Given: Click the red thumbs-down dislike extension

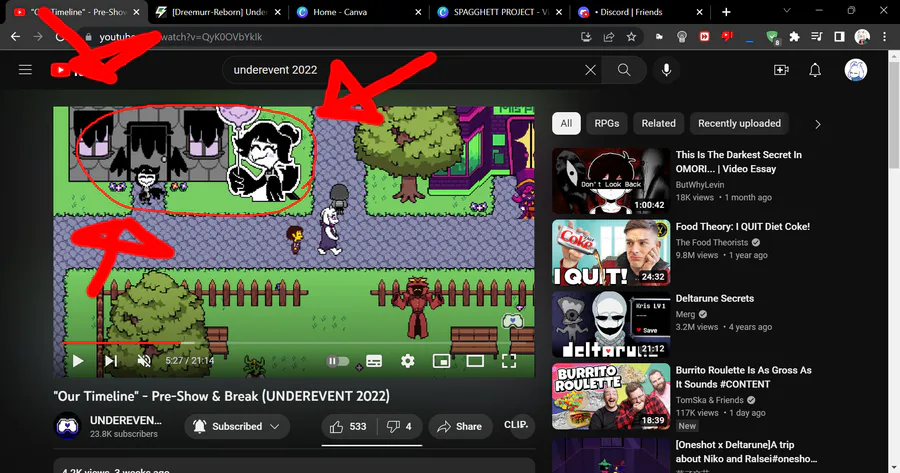Looking at the screenshot, I should pyautogui.click(x=727, y=37).
